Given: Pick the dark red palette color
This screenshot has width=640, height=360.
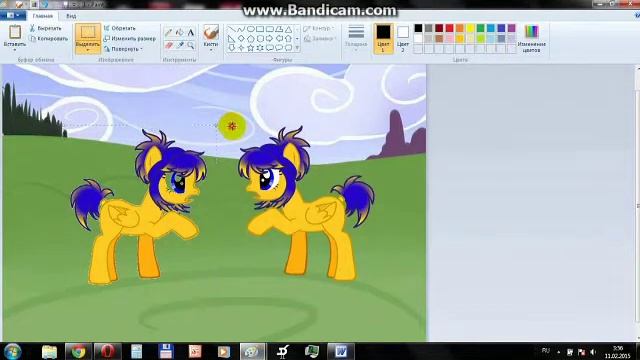Looking at the screenshot, I should (439, 28).
